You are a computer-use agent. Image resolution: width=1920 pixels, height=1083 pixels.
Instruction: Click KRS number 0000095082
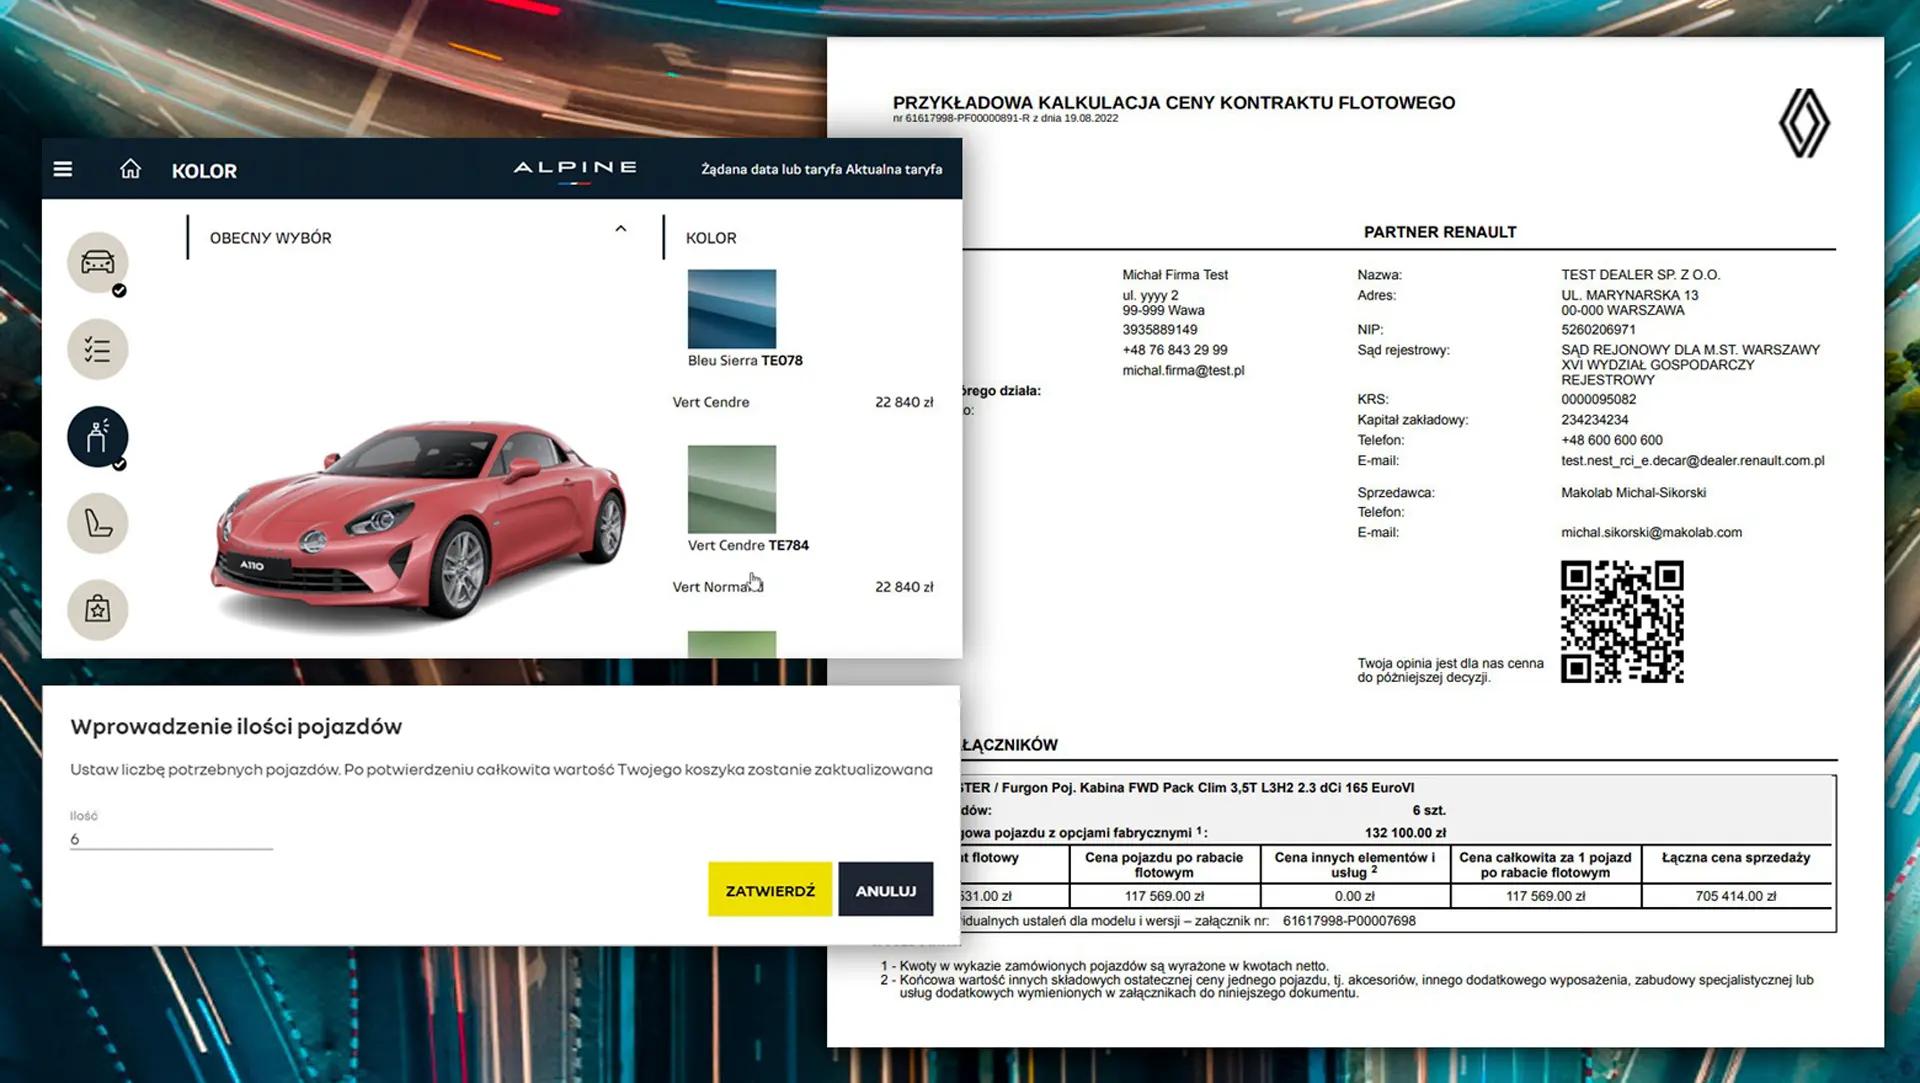pyautogui.click(x=1598, y=399)
